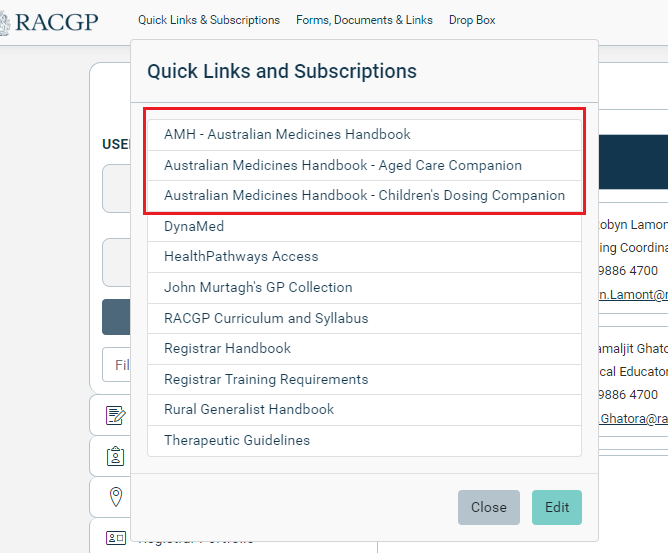Image resolution: width=669 pixels, height=554 pixels.
Task: Click the document-with-pencil sidebar icon
Action: tap(115, 415)
